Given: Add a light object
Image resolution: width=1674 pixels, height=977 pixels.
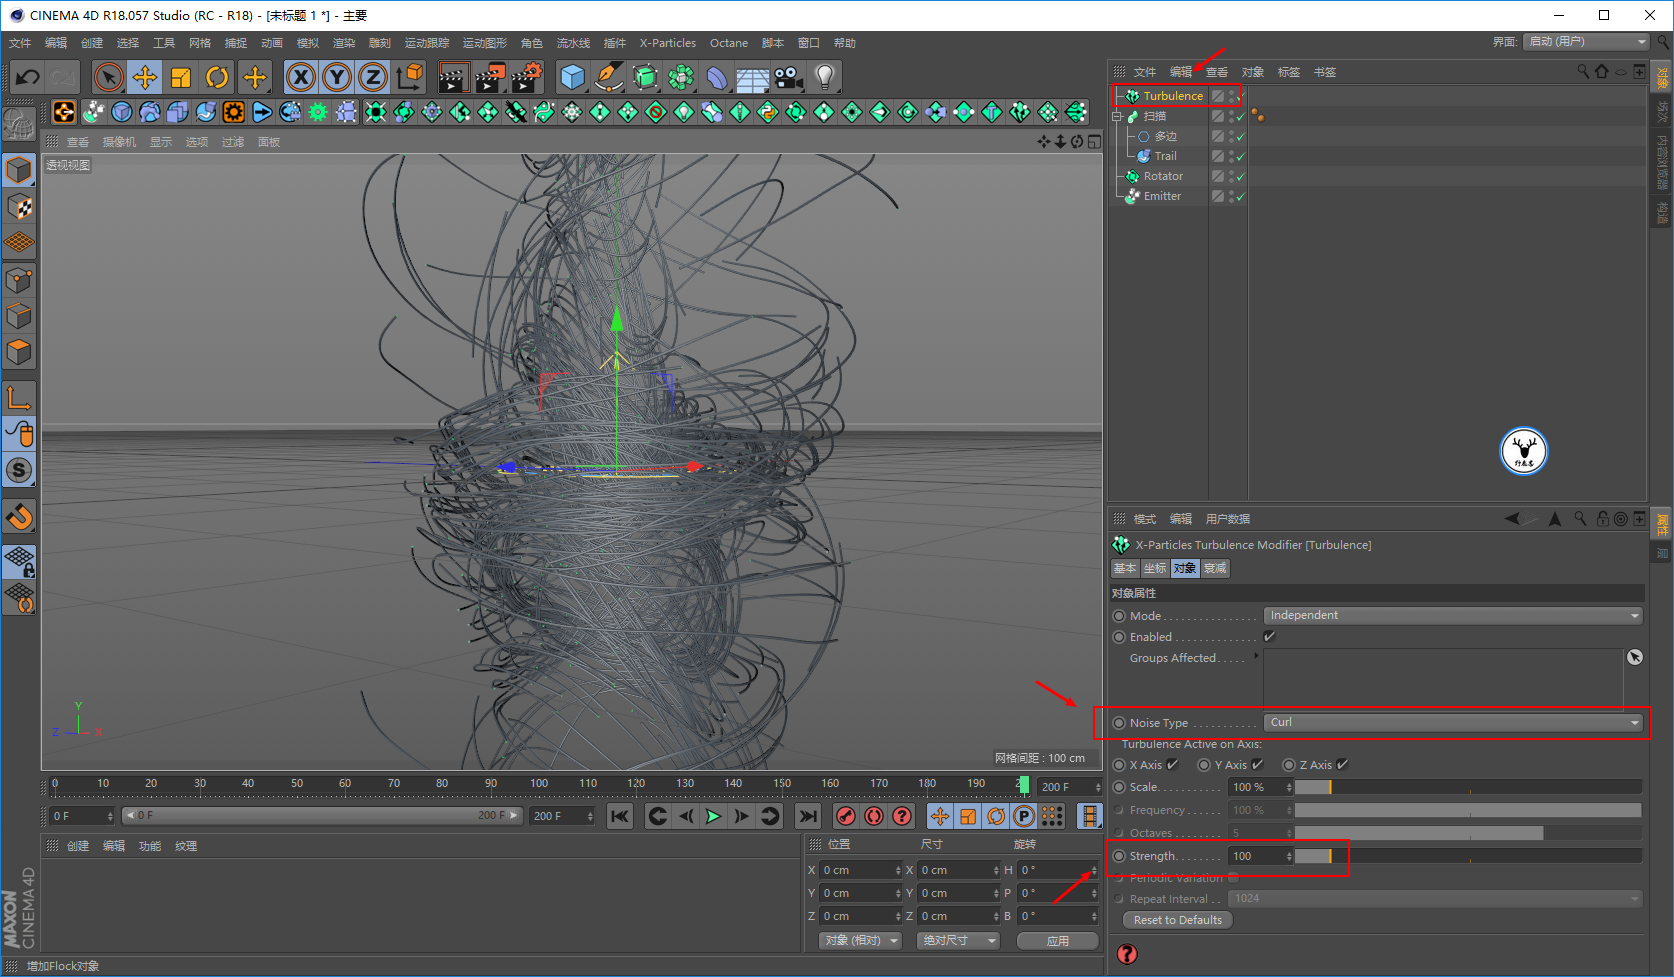Looking at the screenshot, I should pos(825,77).
